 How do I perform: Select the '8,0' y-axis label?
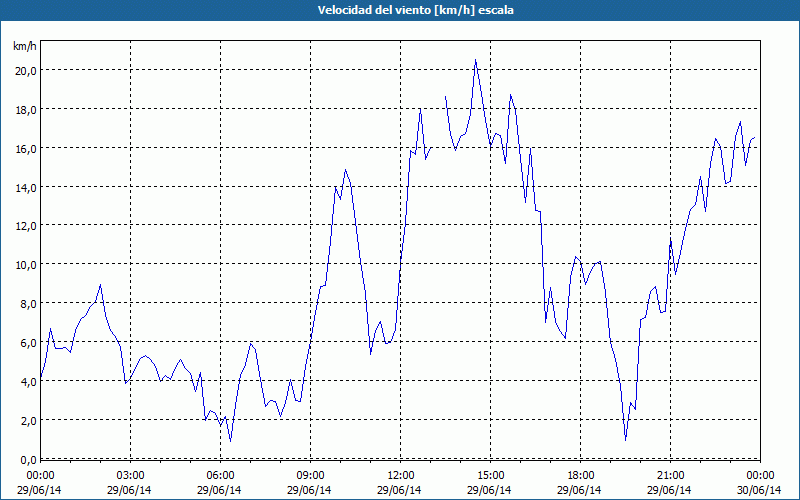pyautogui.click(x=28, y=304)
